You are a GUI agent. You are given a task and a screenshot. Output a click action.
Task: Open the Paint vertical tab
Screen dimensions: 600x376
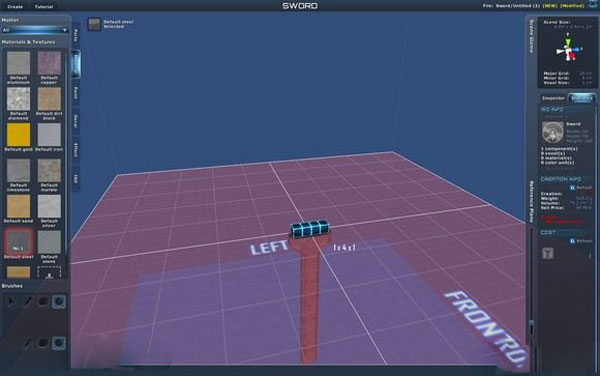click(x=76, y=93)
